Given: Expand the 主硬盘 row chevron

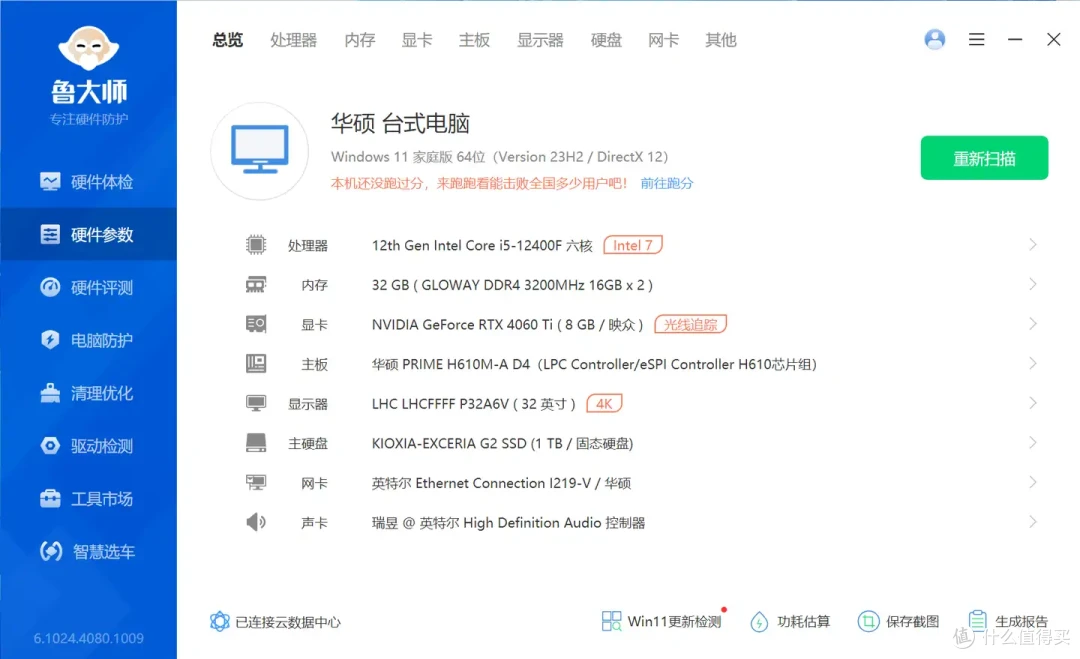Looking at the screenshot, I should point(1032,442).
